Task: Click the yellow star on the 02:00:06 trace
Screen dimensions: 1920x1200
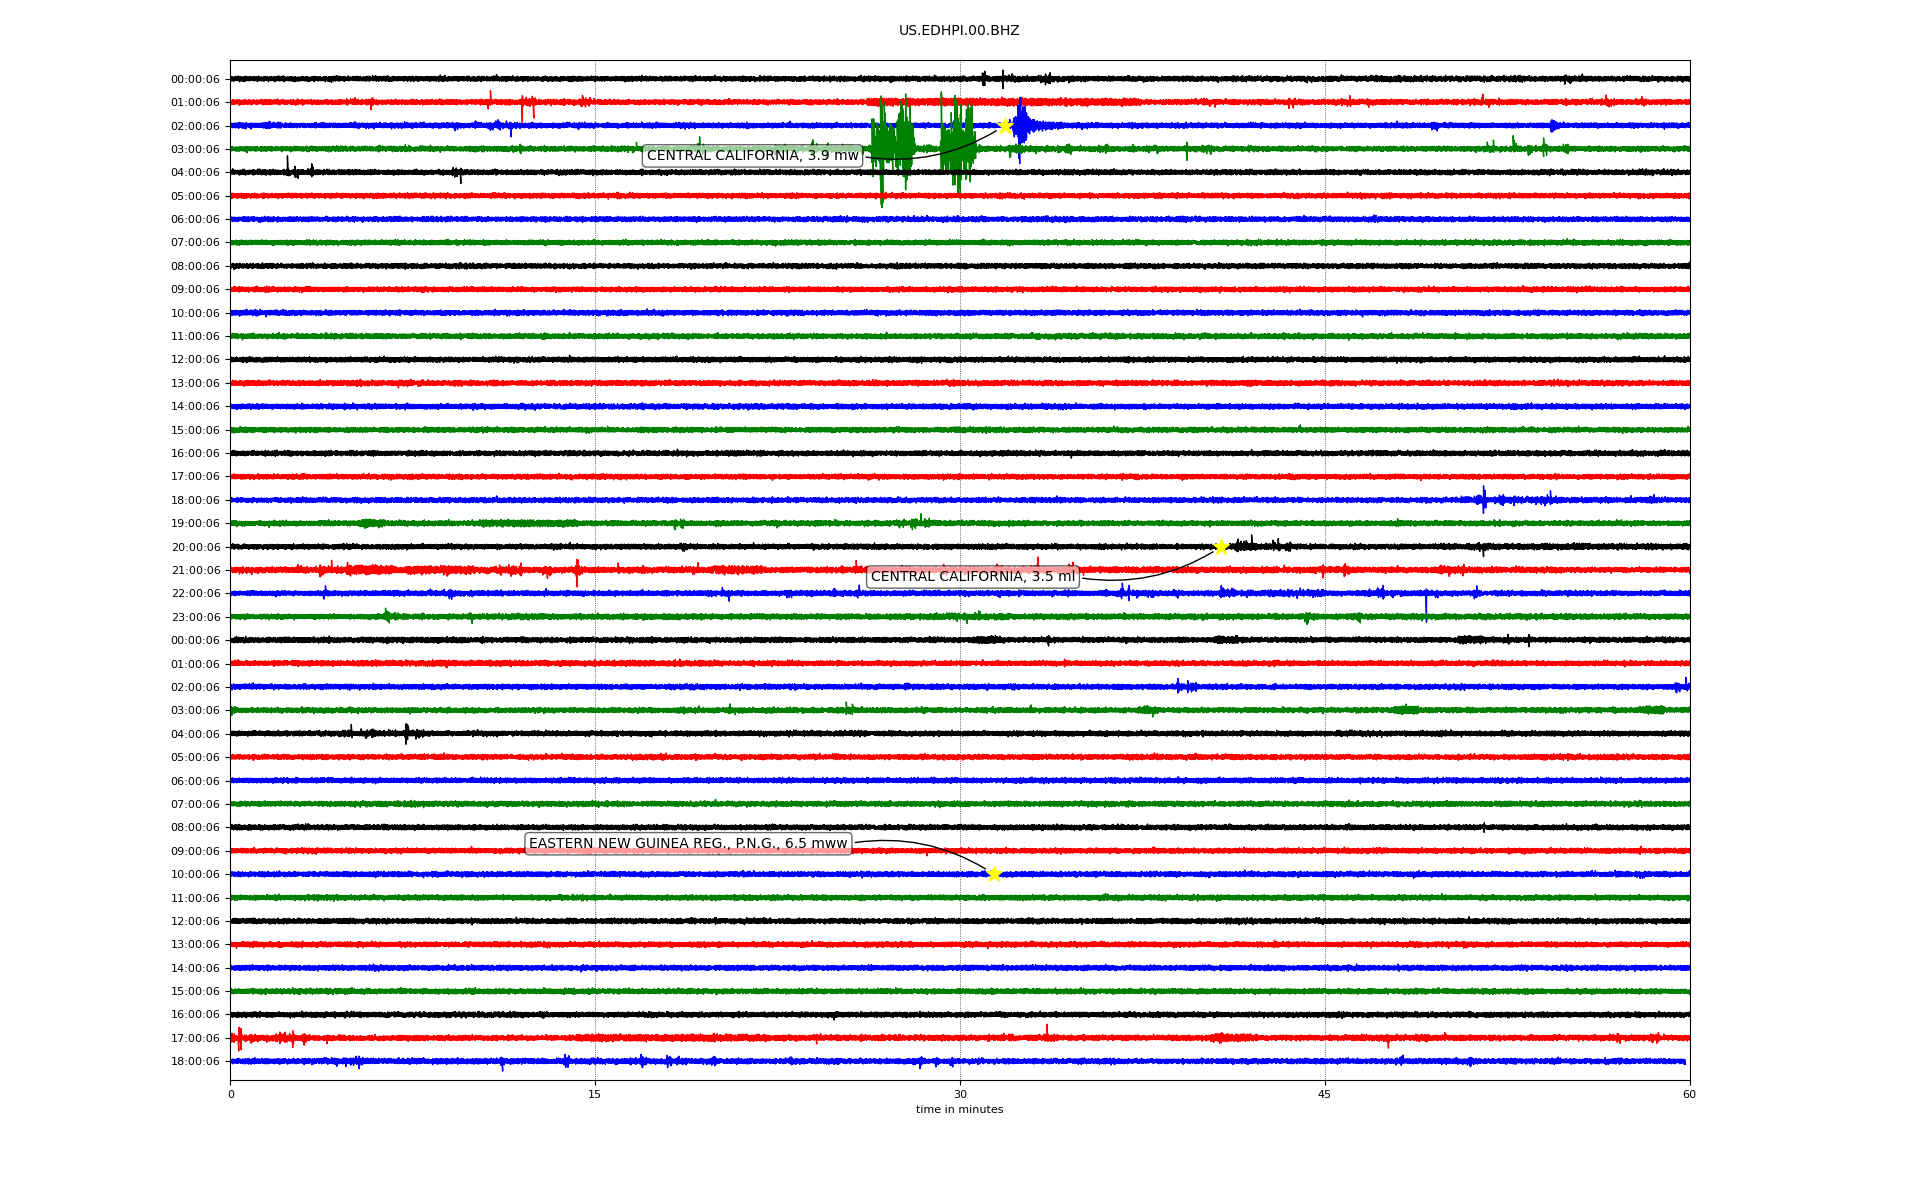Action: click(1005, 126)
